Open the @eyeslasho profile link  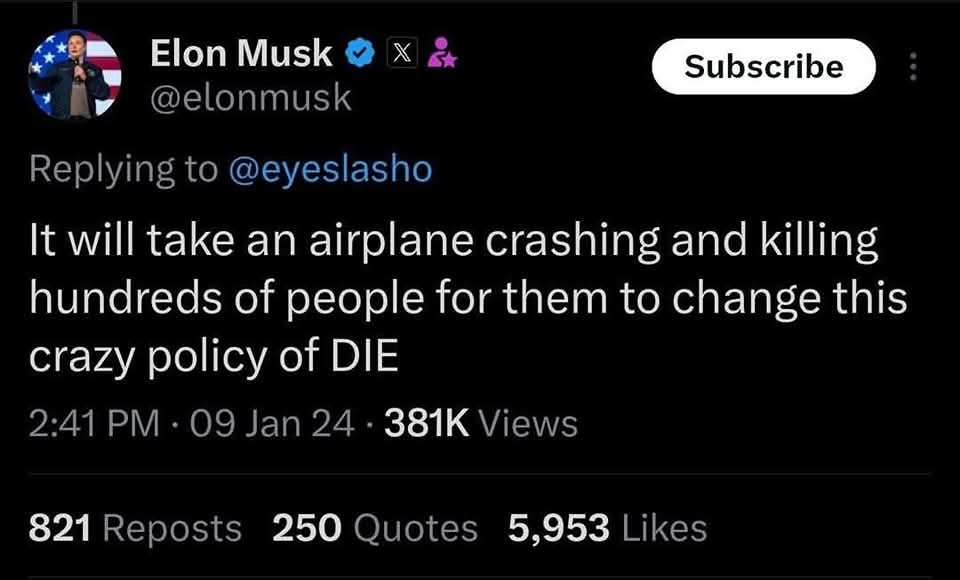click(331, 169)
